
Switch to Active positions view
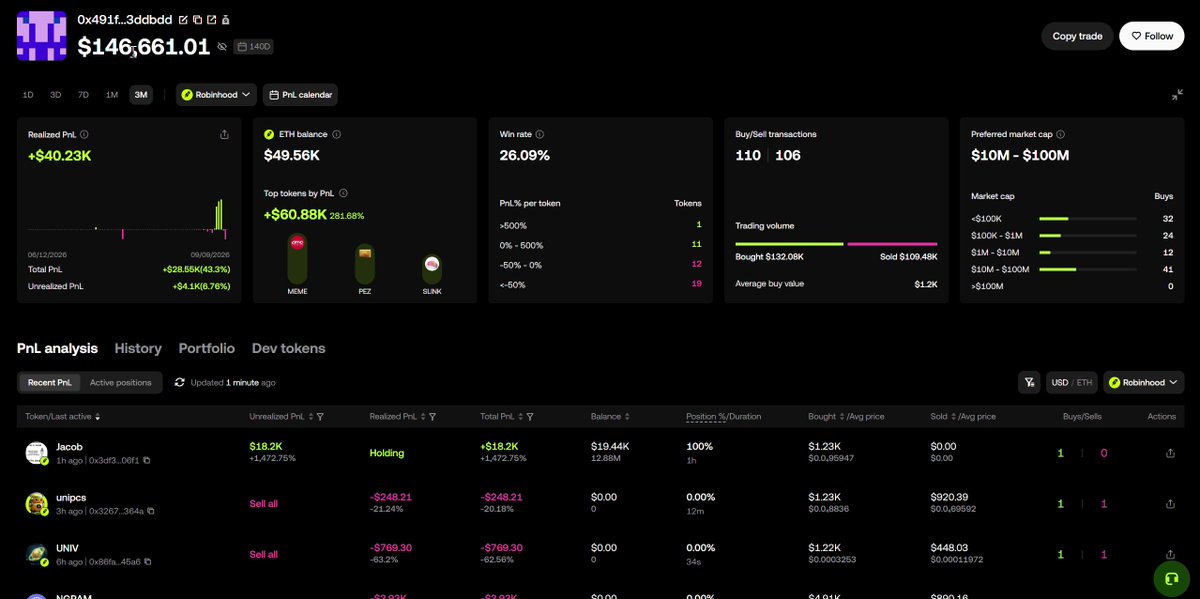(x=121, y=382)
